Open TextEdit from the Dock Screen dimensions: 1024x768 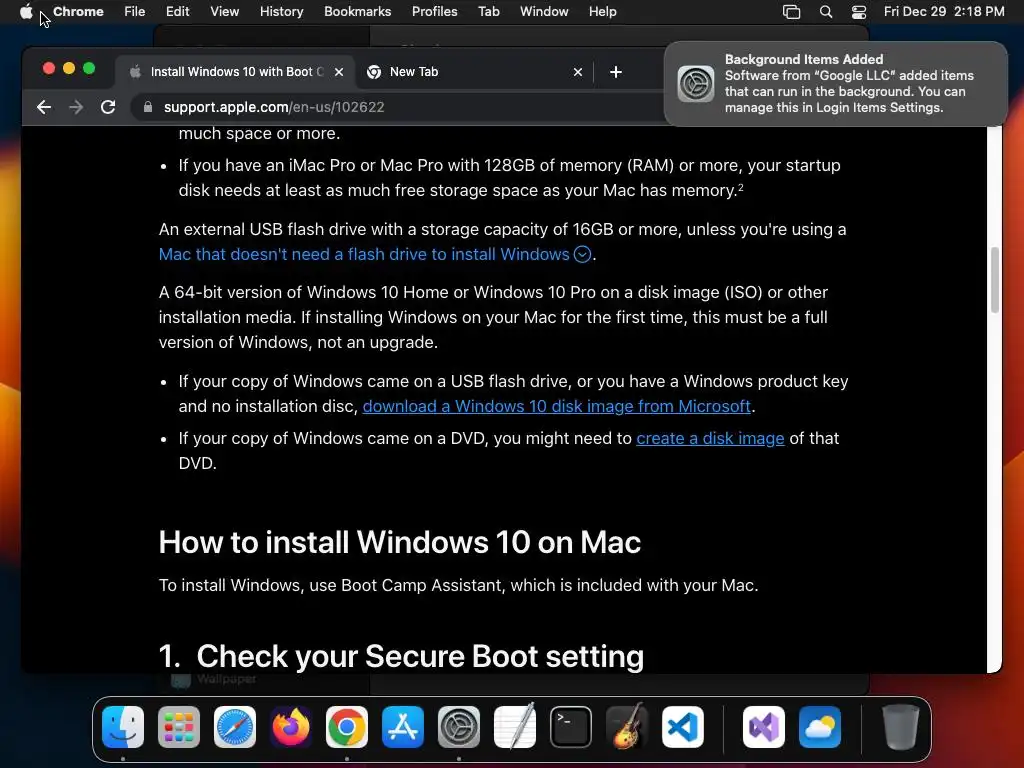coord(515,727)
